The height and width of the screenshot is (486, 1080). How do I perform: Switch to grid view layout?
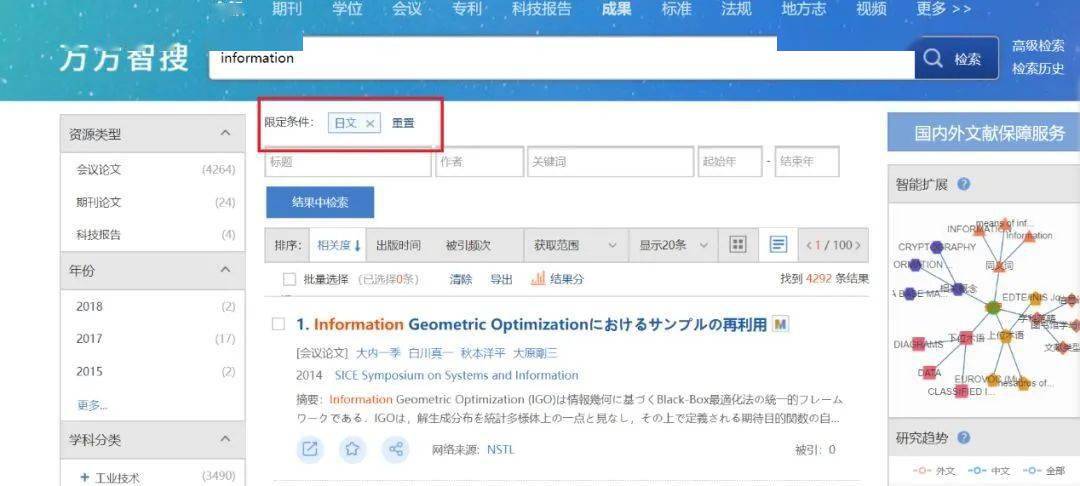coord(738,245)
